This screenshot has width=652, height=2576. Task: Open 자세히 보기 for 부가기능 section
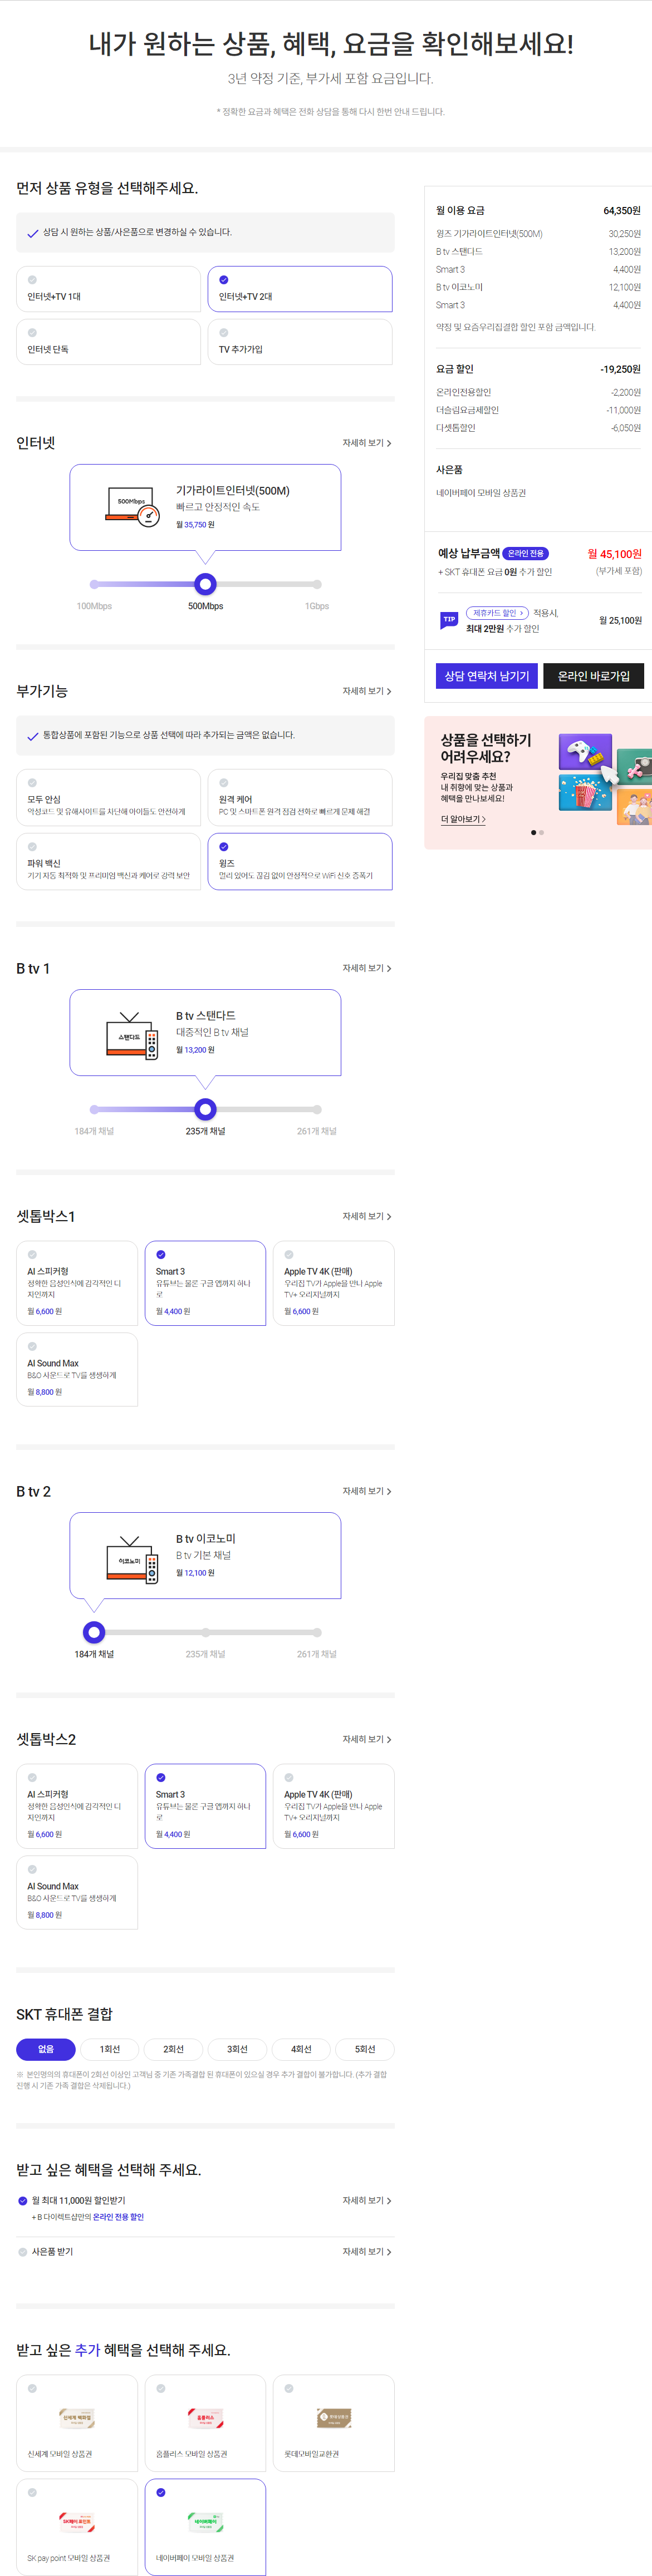coord(367,691)
